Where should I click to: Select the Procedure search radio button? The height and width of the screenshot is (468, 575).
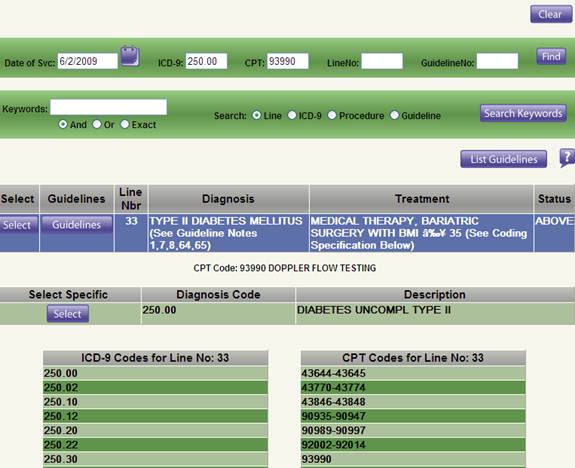(x=332, y=115)
